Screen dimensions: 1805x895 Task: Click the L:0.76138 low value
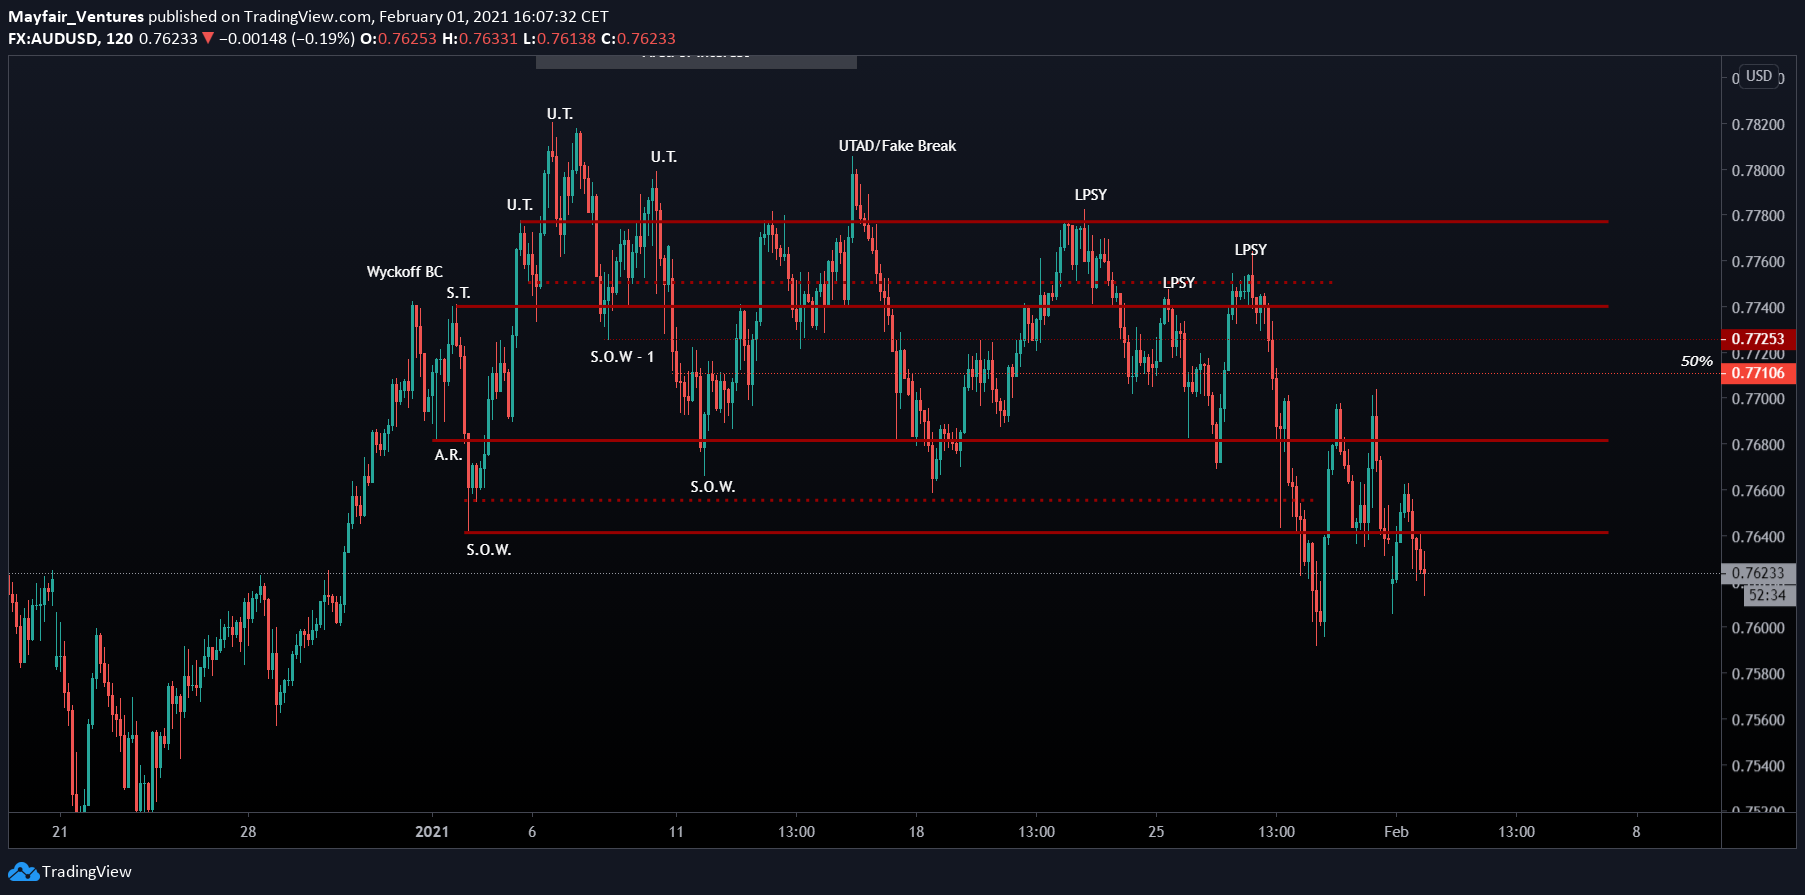pyautogui.click(x=559, y=39)
